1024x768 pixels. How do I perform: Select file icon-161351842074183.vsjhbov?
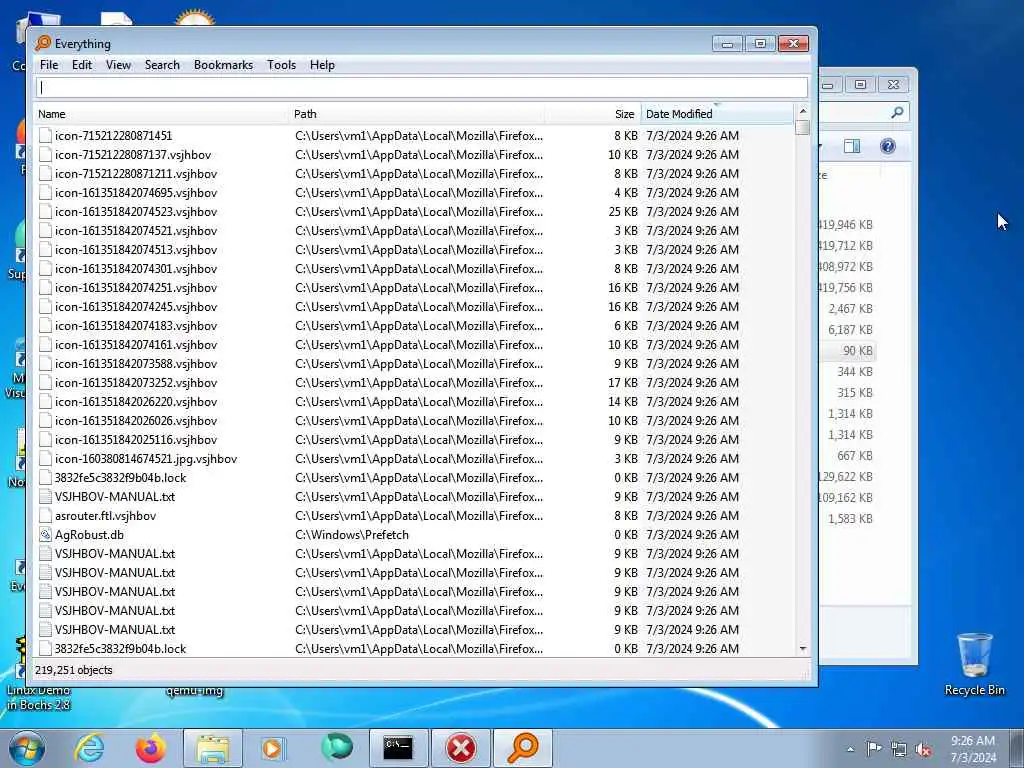tap(136, 325)
